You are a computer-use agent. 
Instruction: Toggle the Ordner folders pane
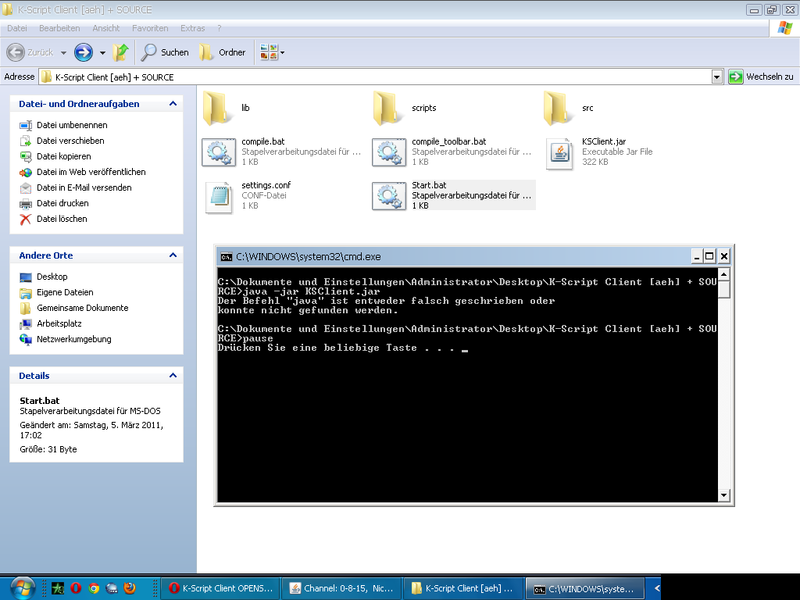(222, 52)
